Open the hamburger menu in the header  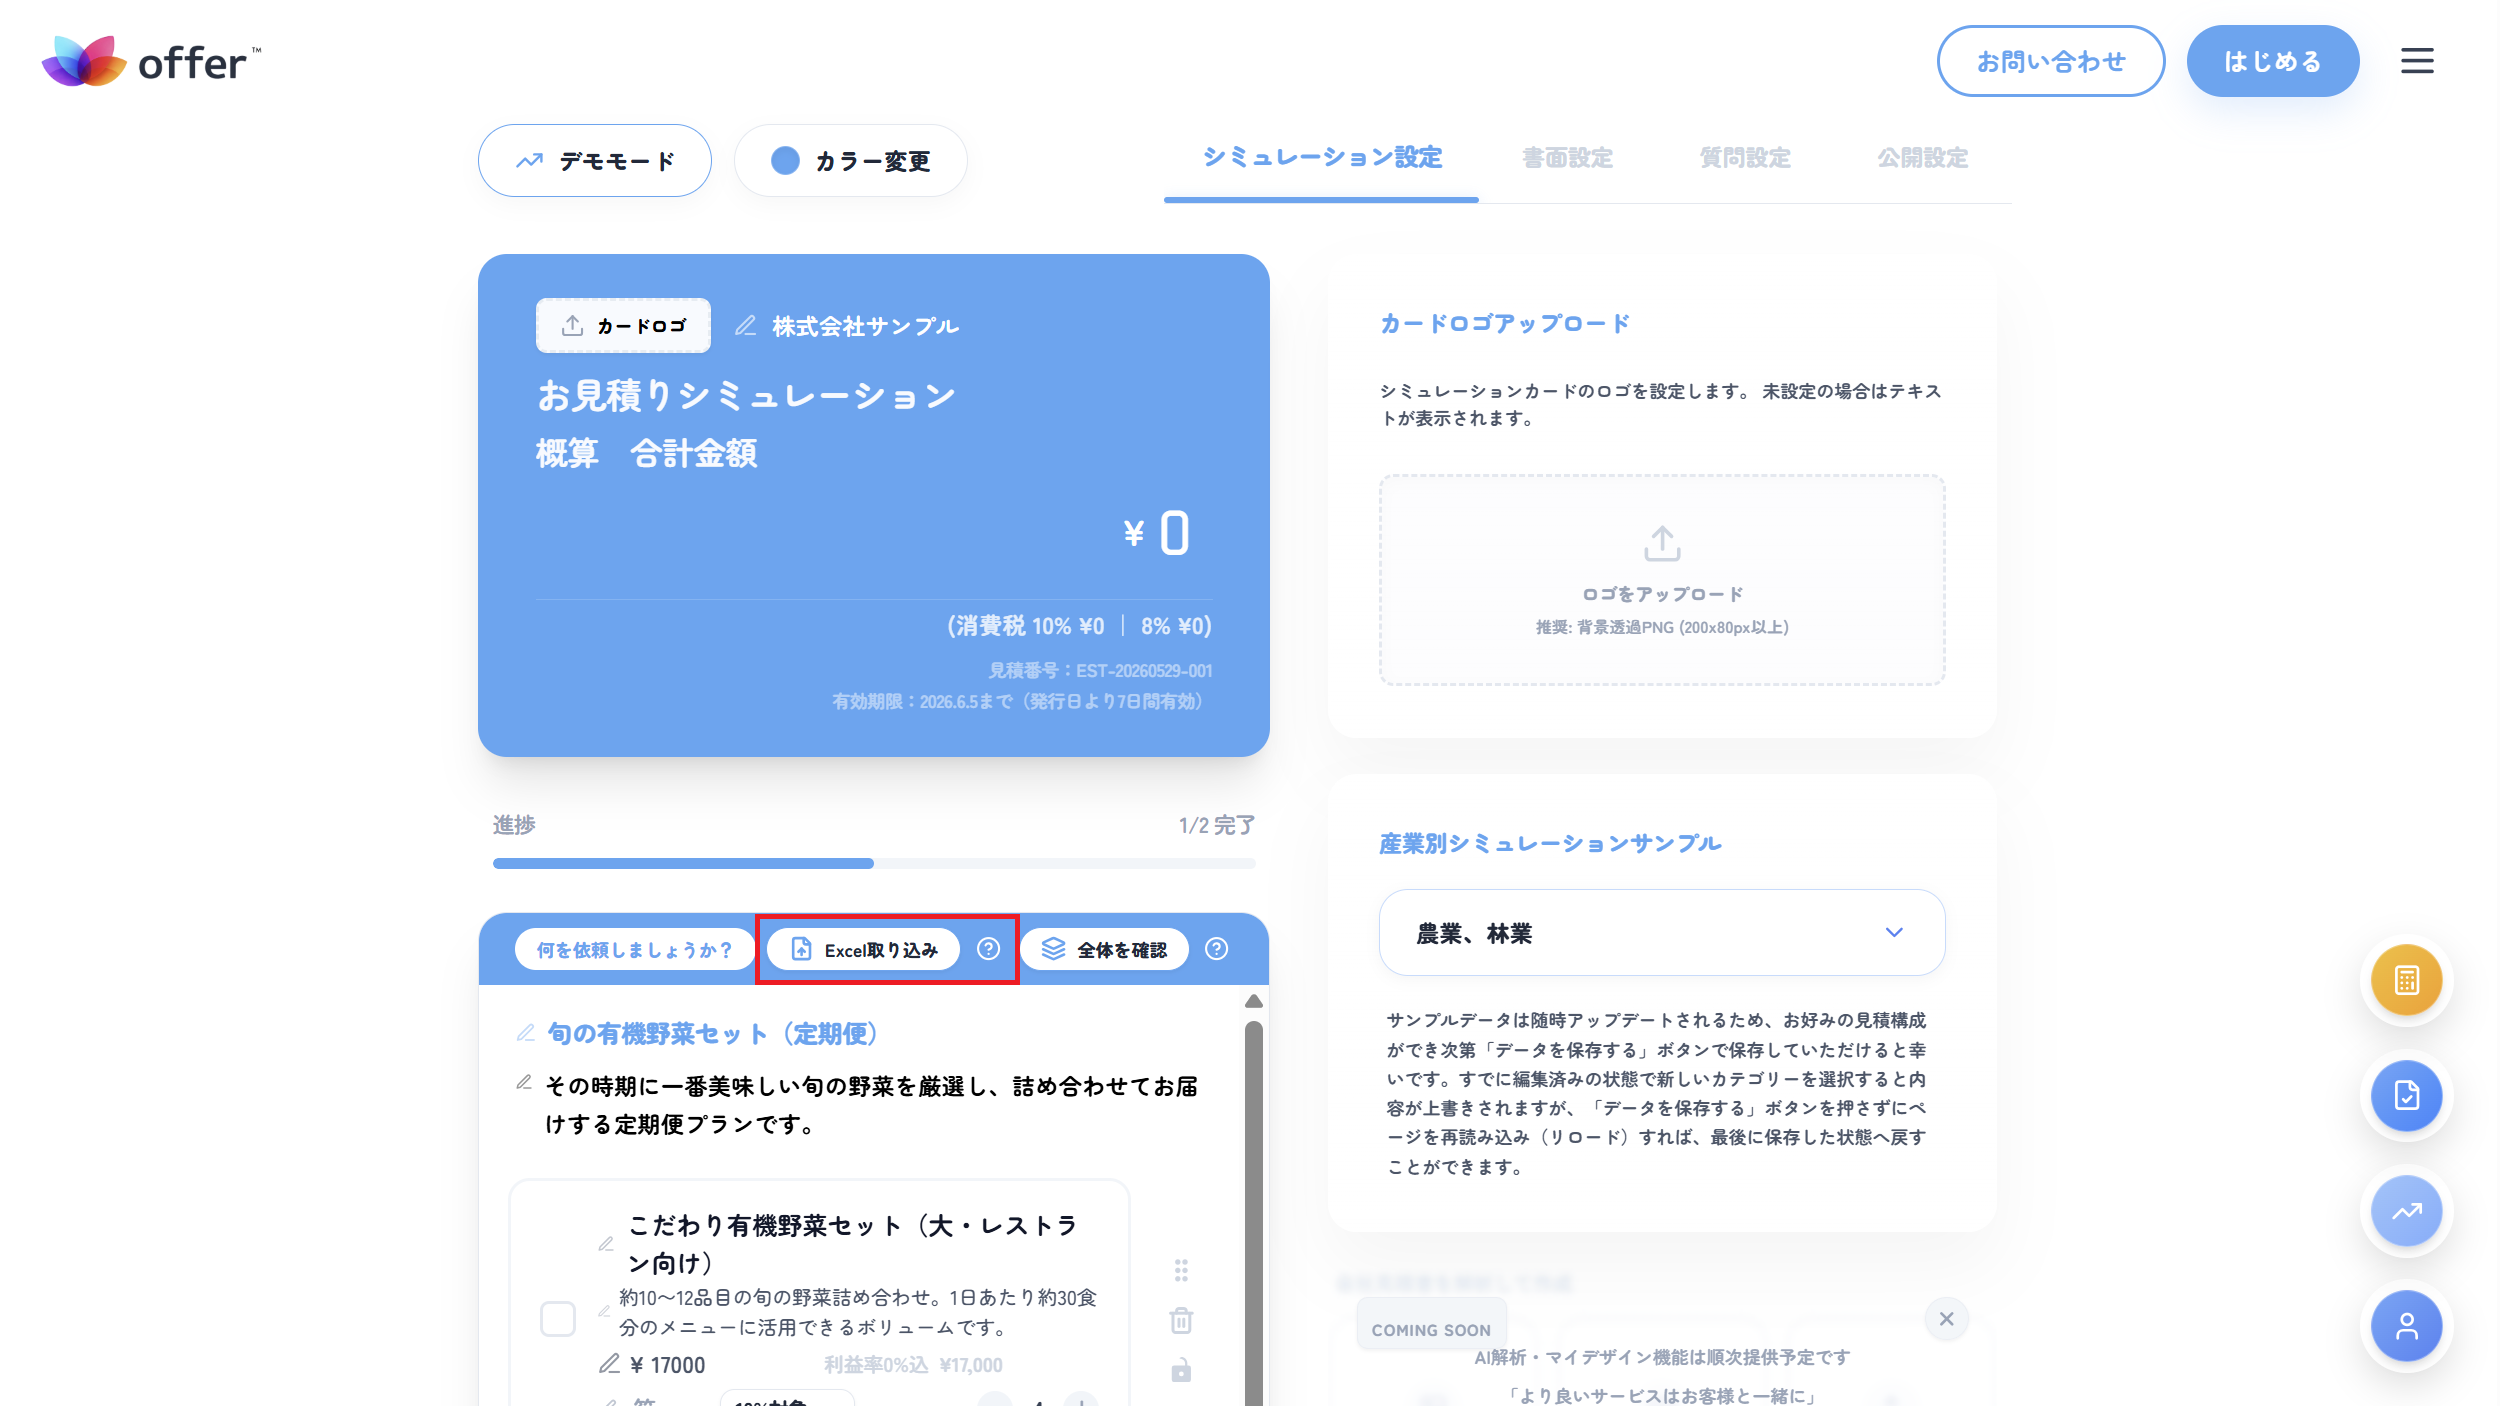tap(2416, 61)
